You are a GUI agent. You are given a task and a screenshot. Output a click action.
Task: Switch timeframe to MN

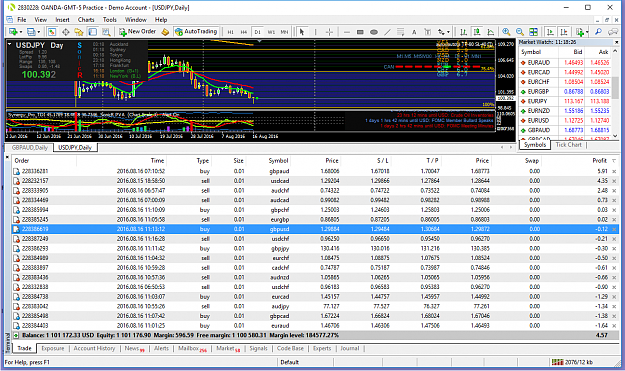[284, 32]
